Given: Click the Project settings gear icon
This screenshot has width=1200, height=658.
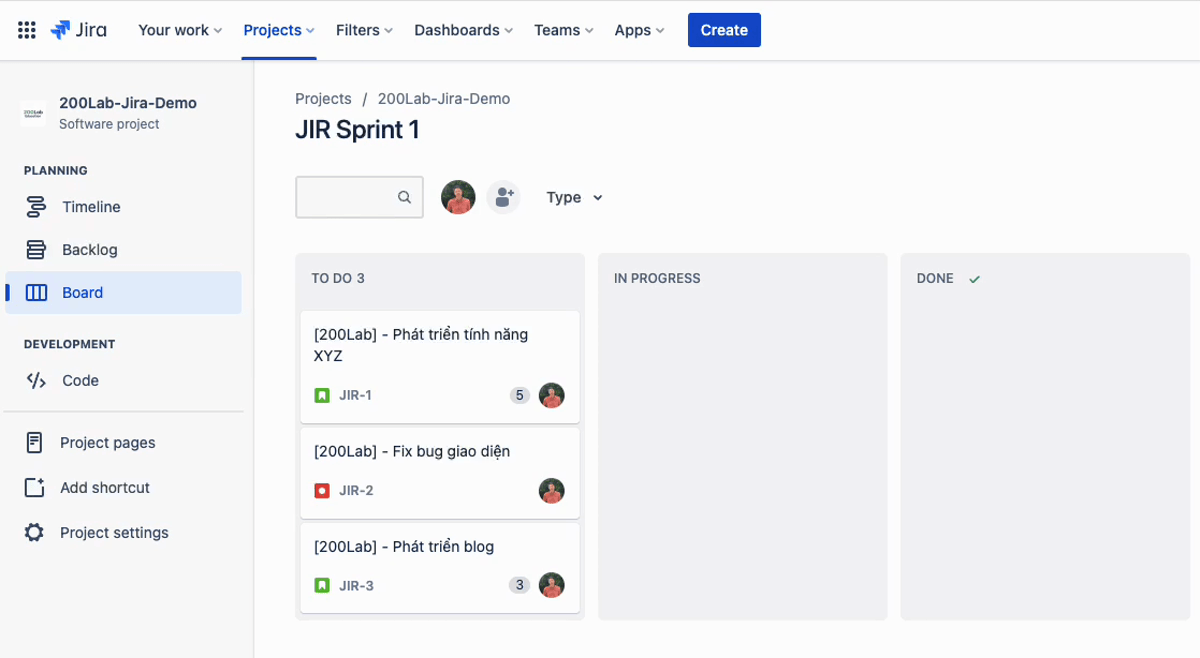Looking at the screenshot, I should 34,532.
